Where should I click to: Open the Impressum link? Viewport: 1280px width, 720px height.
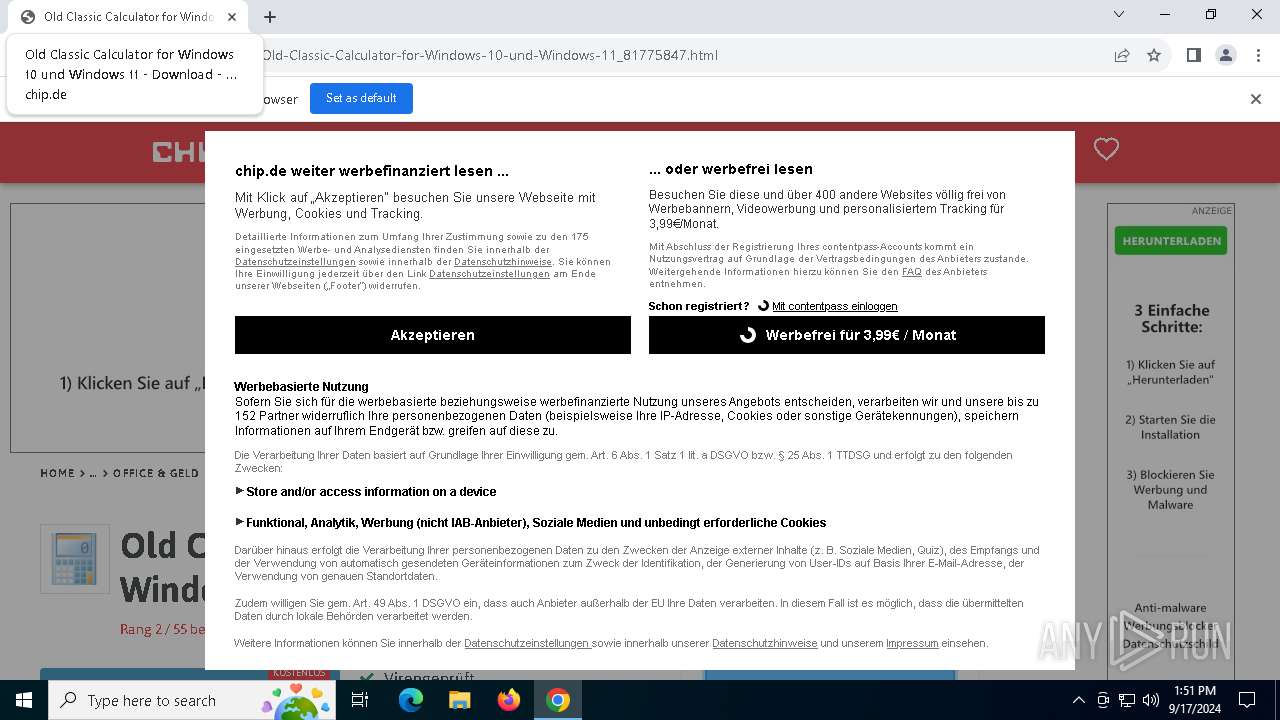click(912, 643)
